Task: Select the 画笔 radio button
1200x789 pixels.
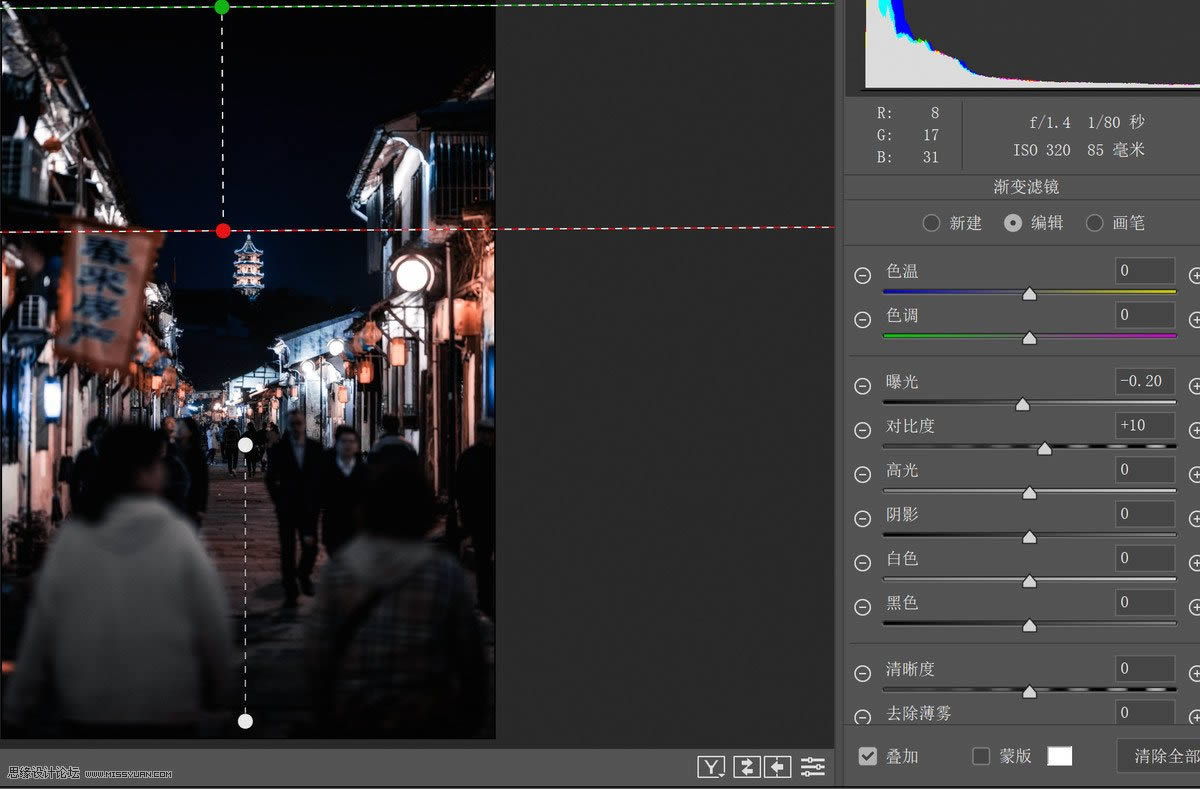Action: (x=1095, y=223)
